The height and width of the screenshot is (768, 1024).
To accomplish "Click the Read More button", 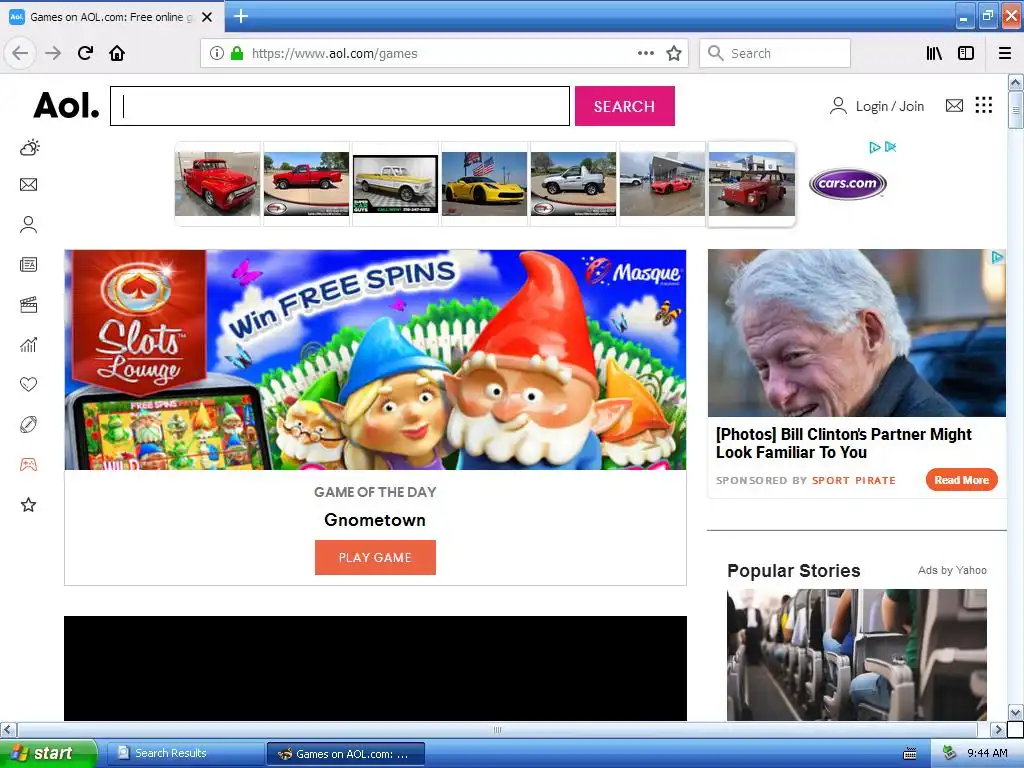I will [961, 480].
